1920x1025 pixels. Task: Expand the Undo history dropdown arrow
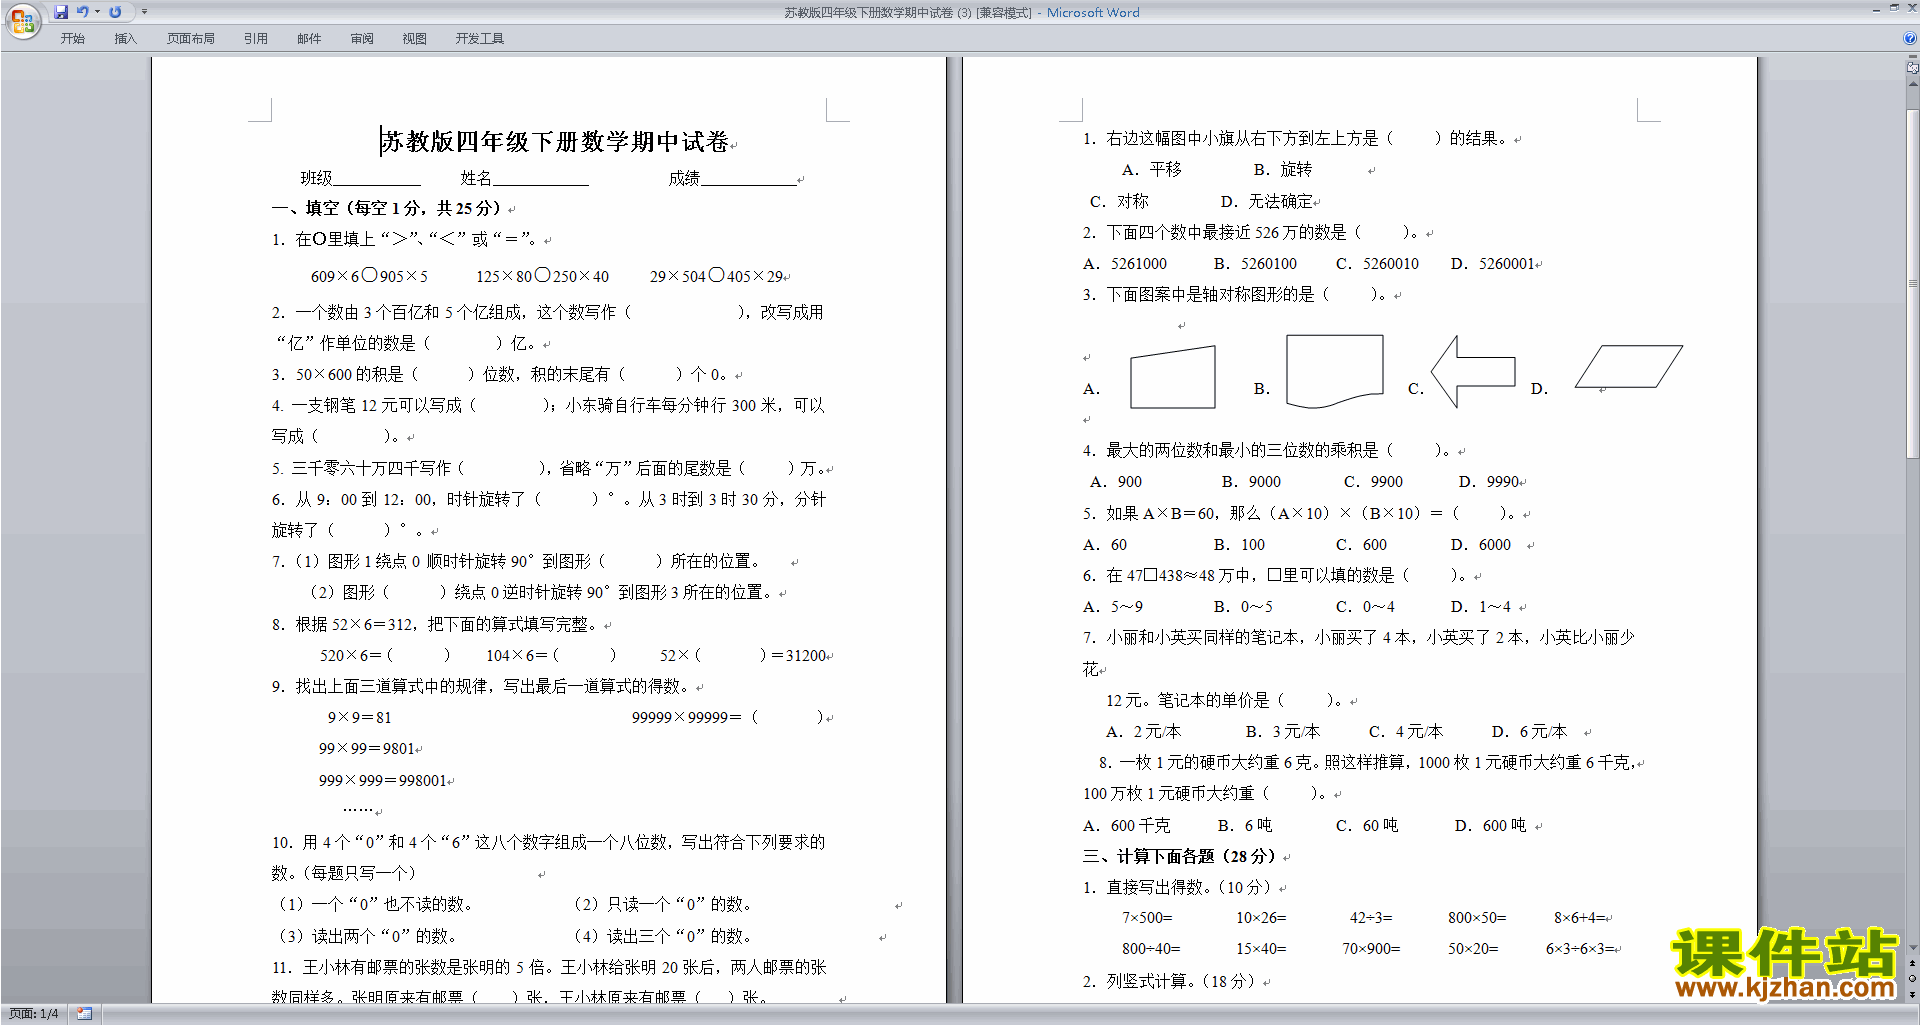click(x=97, y=12)
